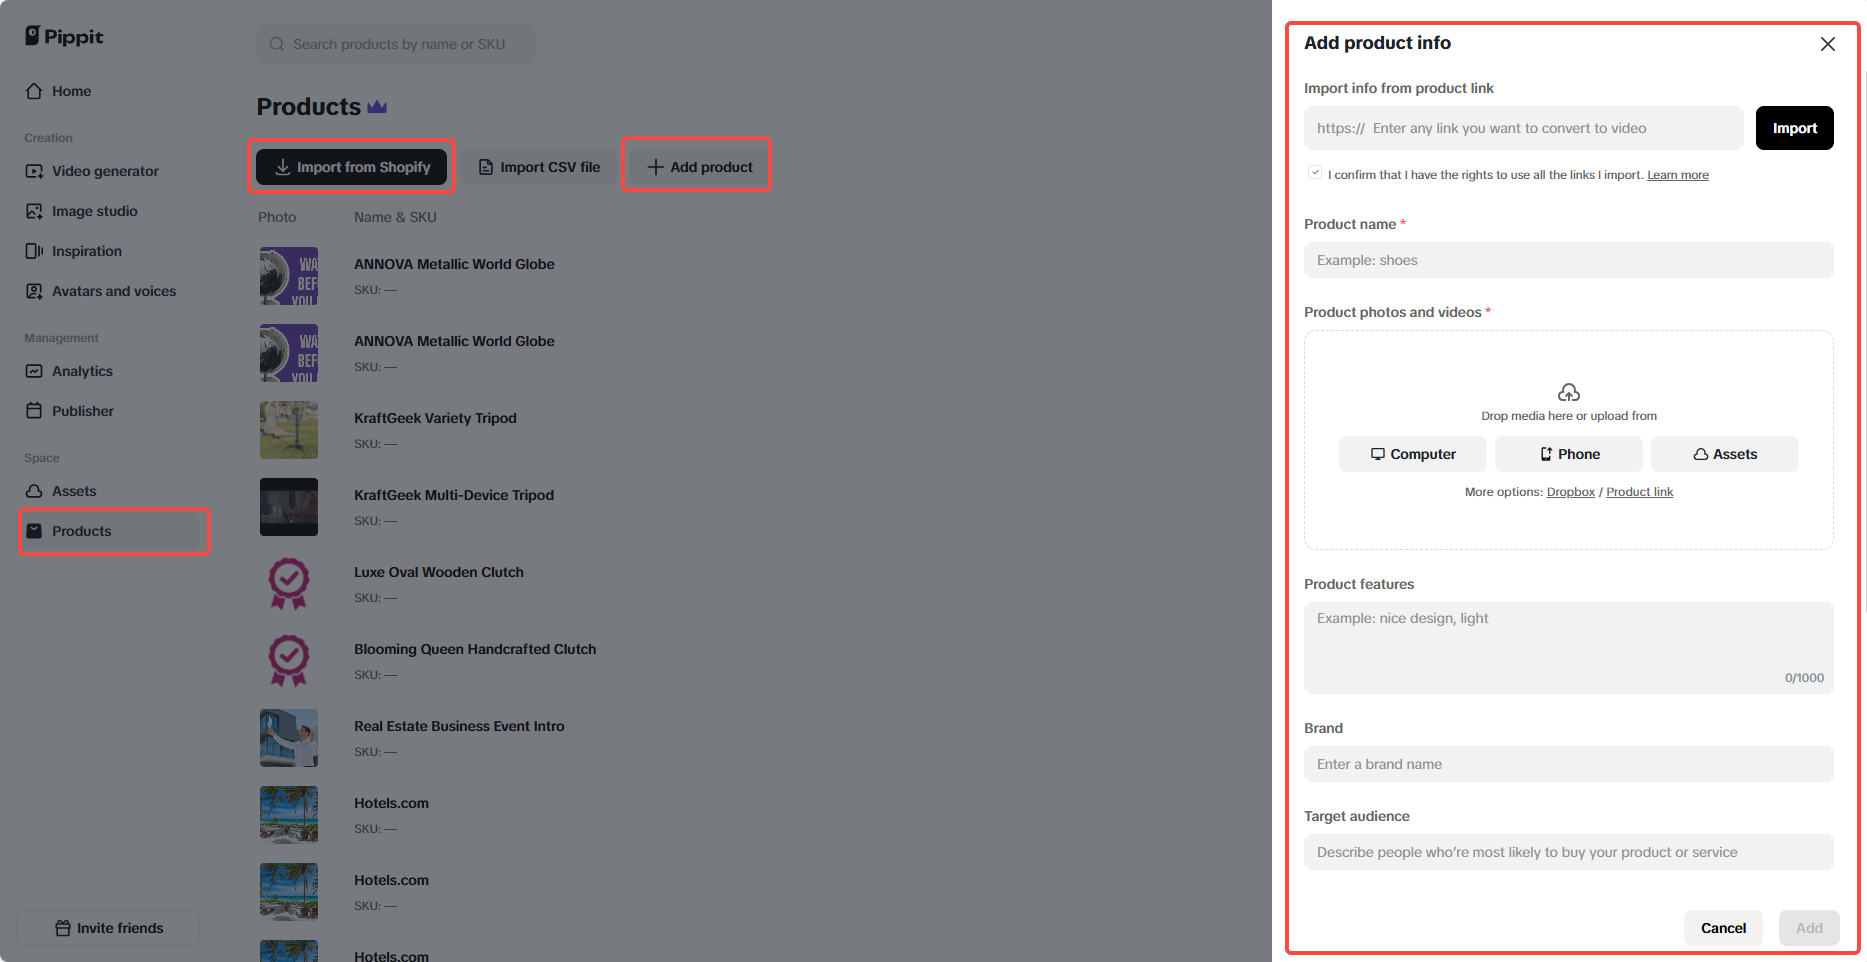Open the Learn more link
Viewport: 1867px width, 962px height.
[x=1677, y=174]
